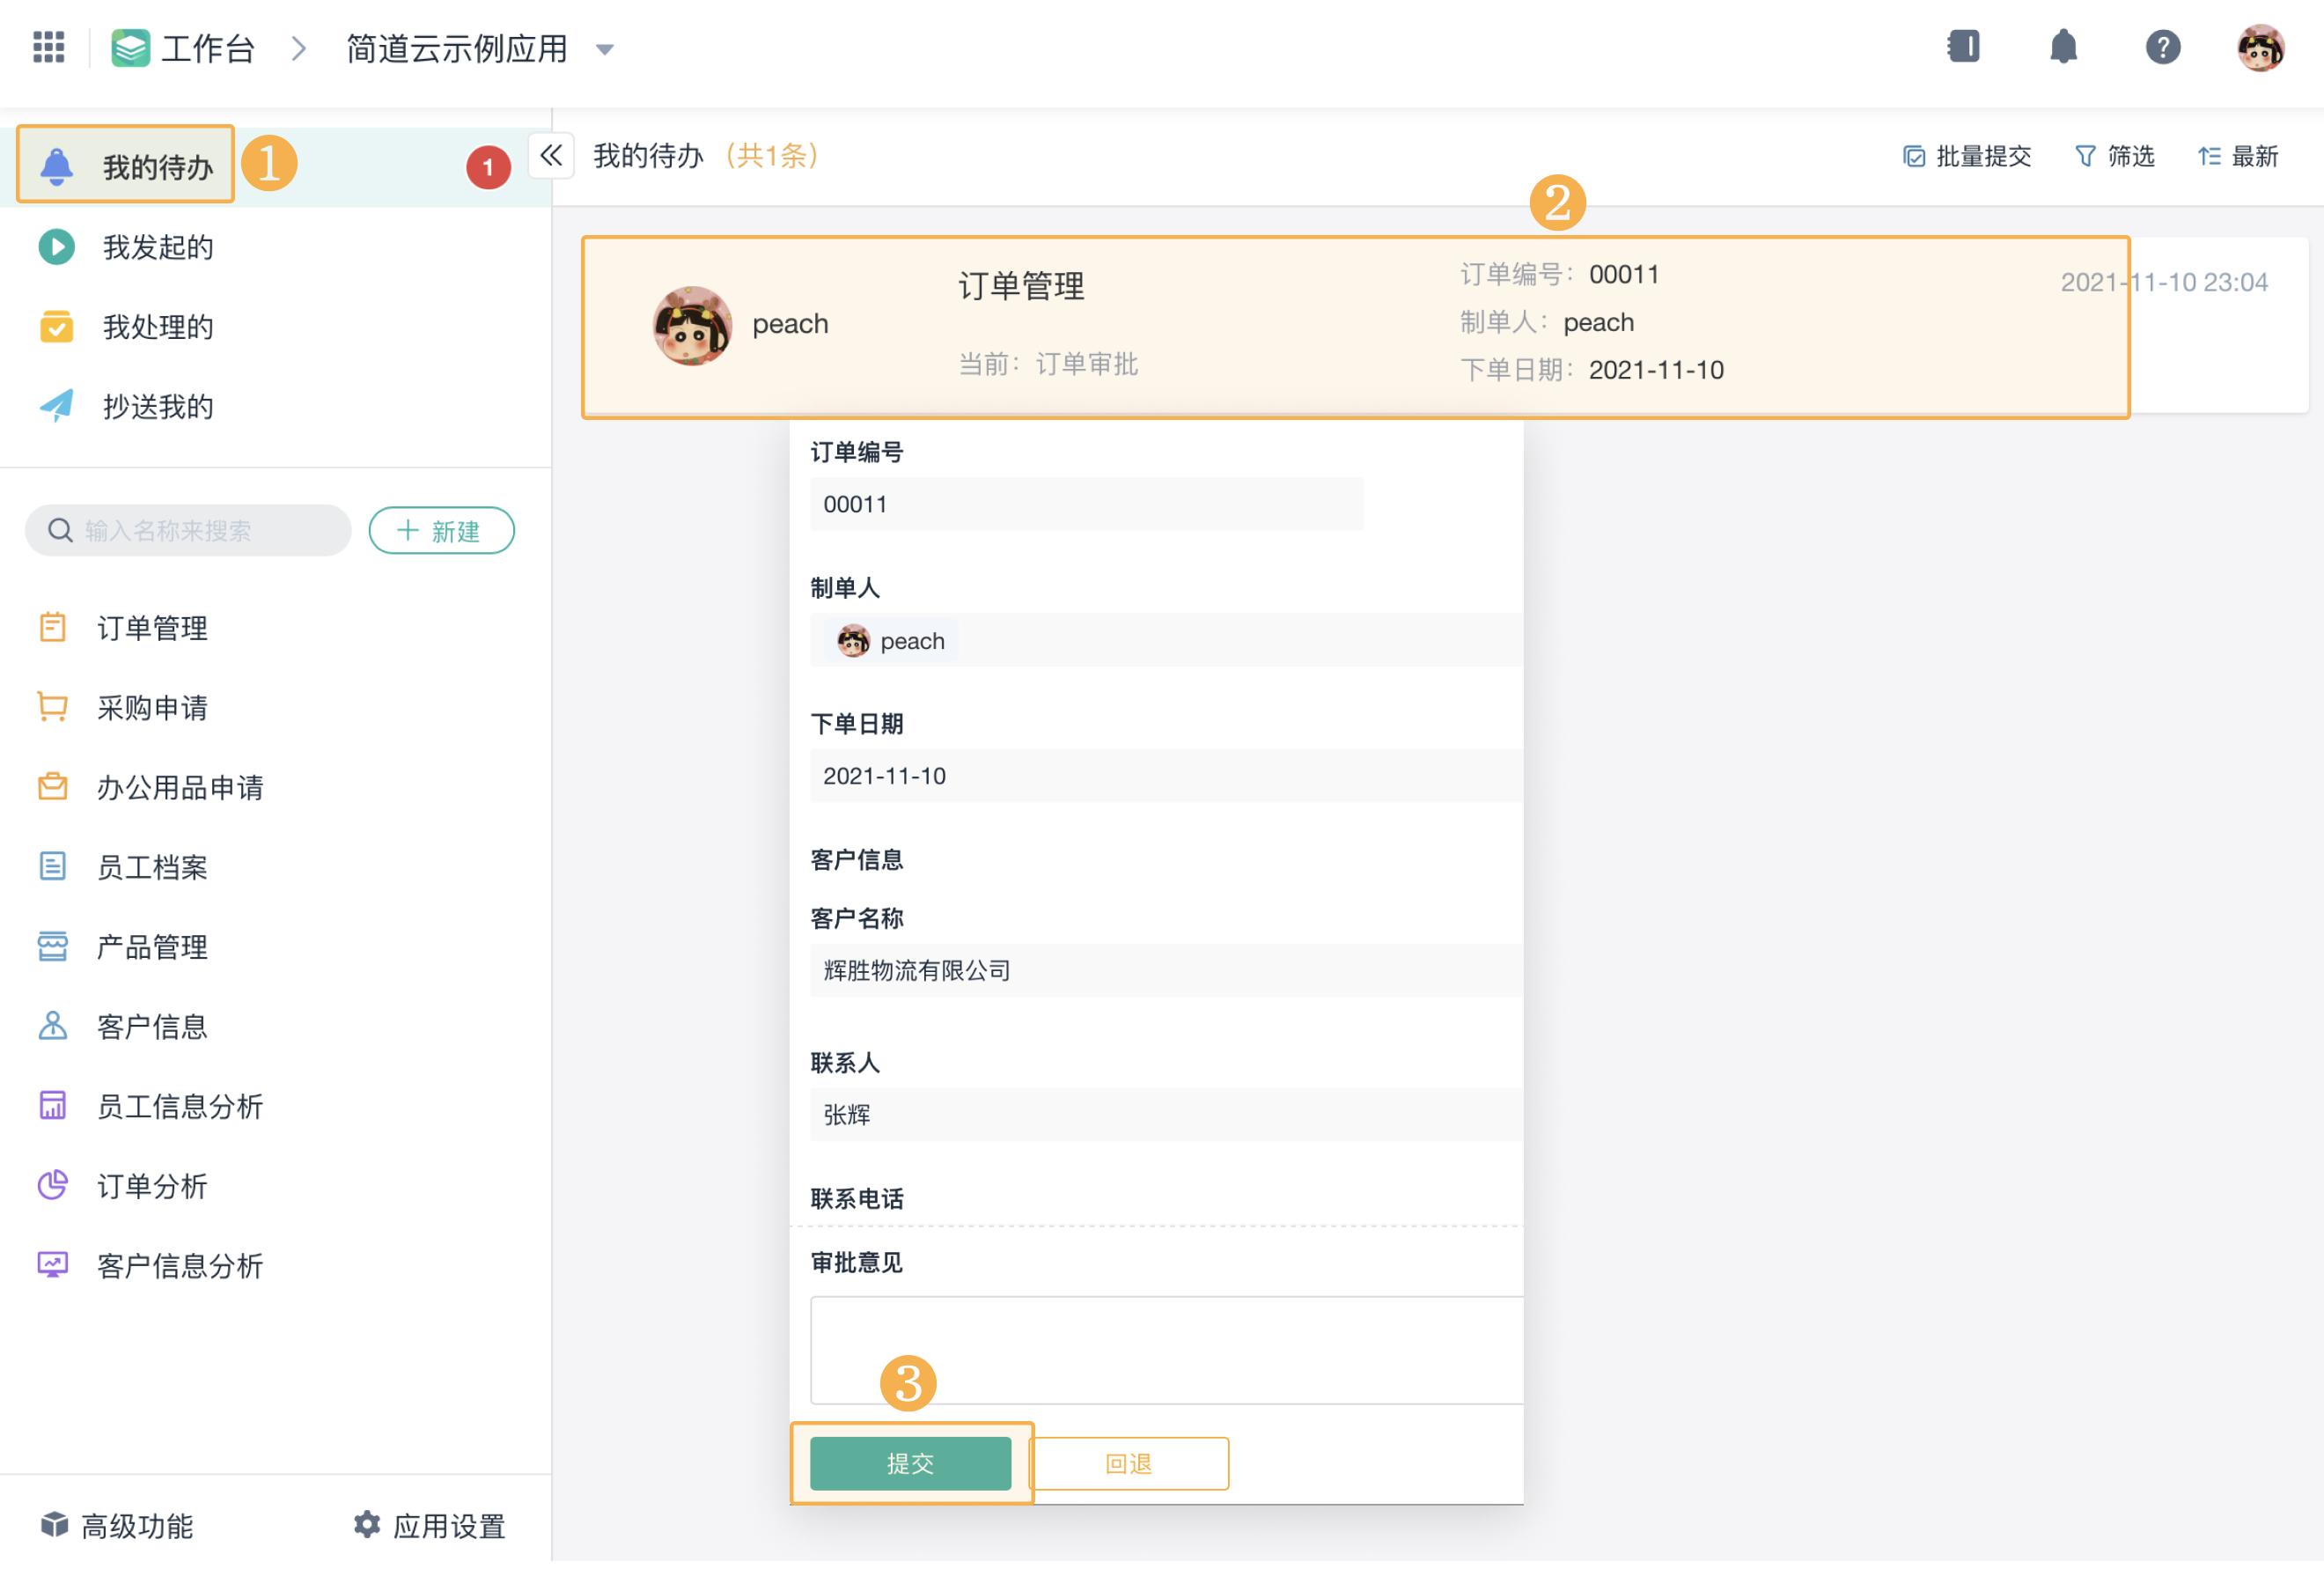2324x1569 pixels.
Task: Collapse the todo list panel with double-chevron
Action: click(549, 156)
